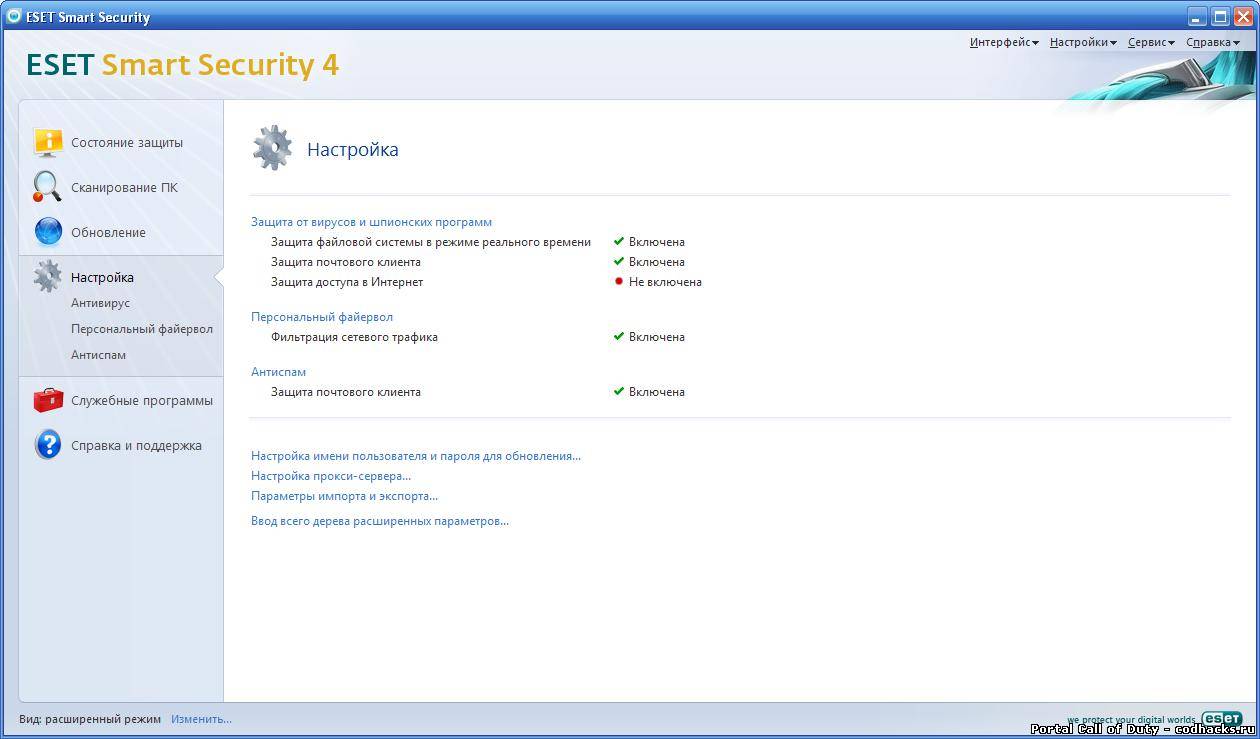Click the Защита от вирусов и шпионских программ link

pos(371,222)
